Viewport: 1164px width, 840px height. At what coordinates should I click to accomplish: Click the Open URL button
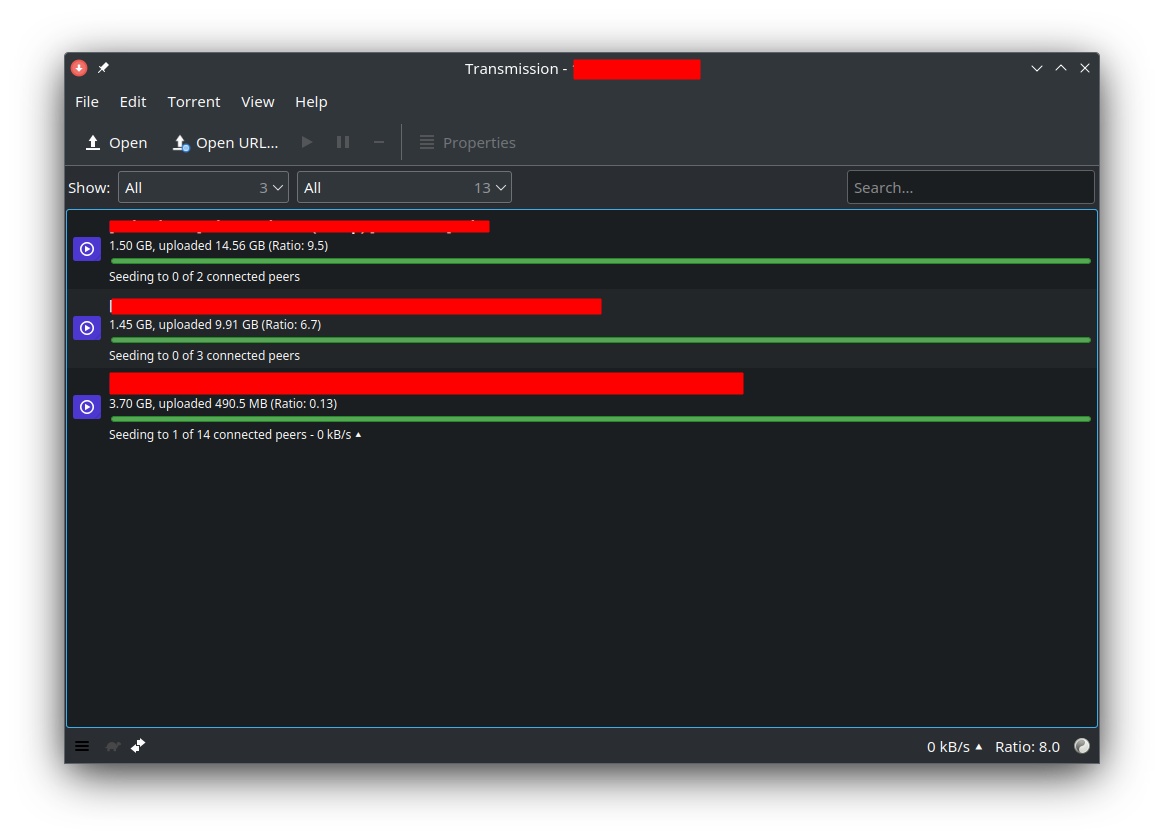click(225, 142)
